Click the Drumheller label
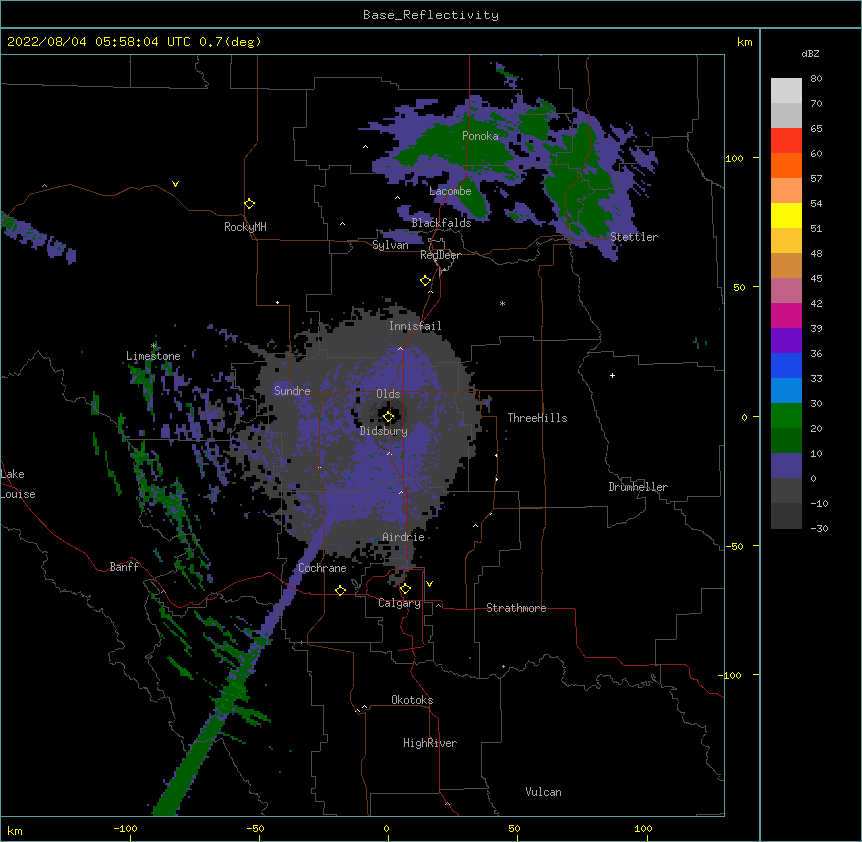Screen dimensions: 862x842 [x=638, y=487]
